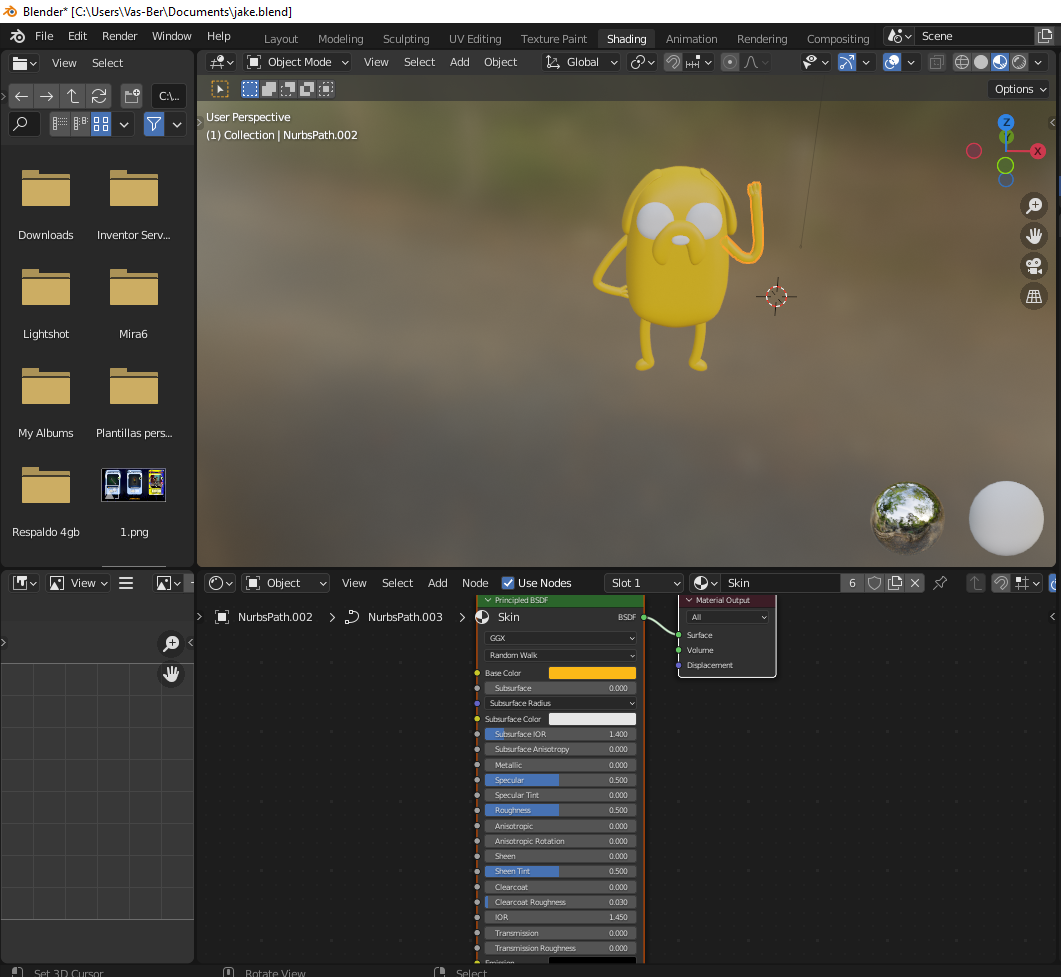Open the viewport Add menu
1061x977 pixels.
(459, 62)
